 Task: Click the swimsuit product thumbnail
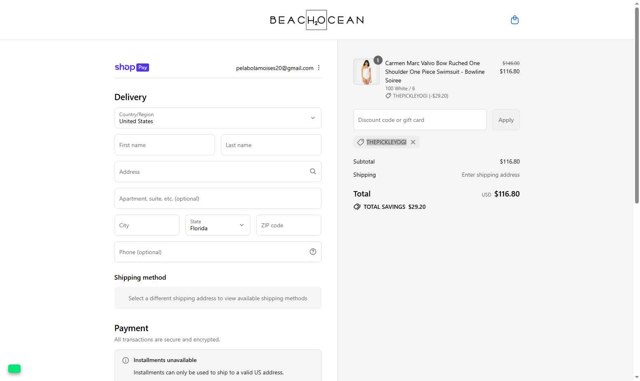pos(366,72)
